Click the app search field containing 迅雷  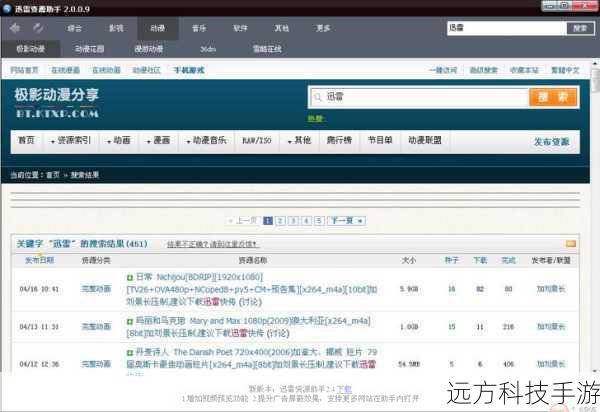point(507,28)
